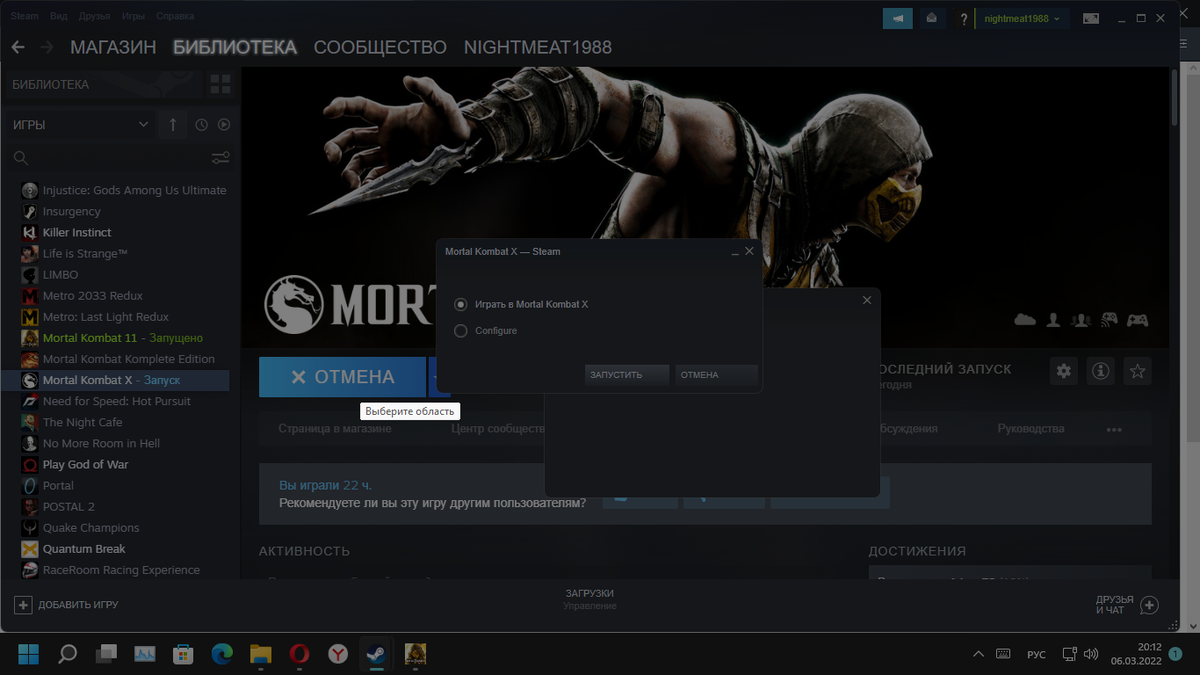Open Opera browser from taskbar

[299, 654]
